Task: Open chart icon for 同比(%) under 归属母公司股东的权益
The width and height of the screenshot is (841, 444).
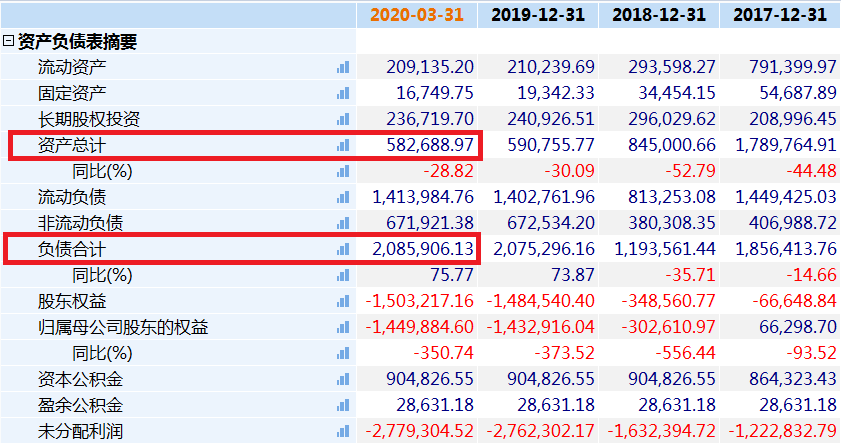Action: [343, 353]
